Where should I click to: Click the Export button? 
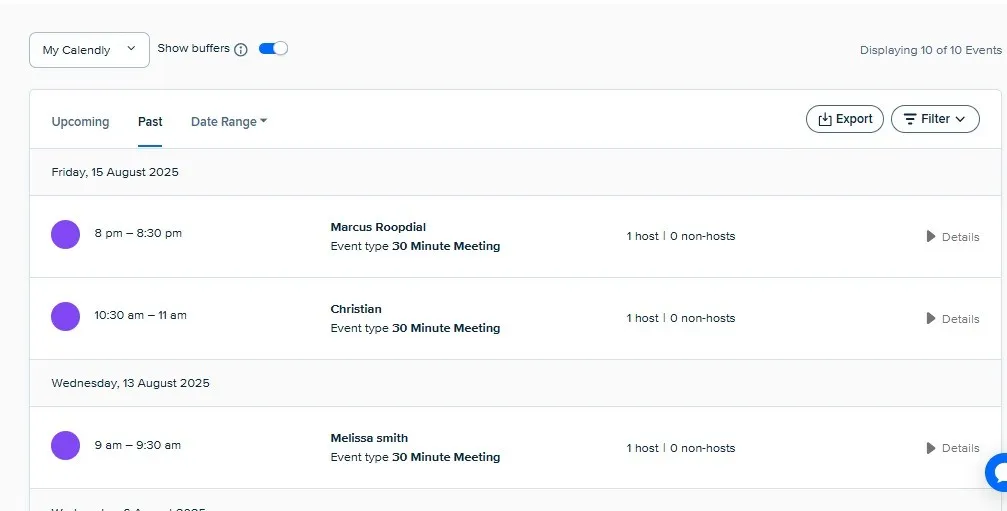[845, 119]
